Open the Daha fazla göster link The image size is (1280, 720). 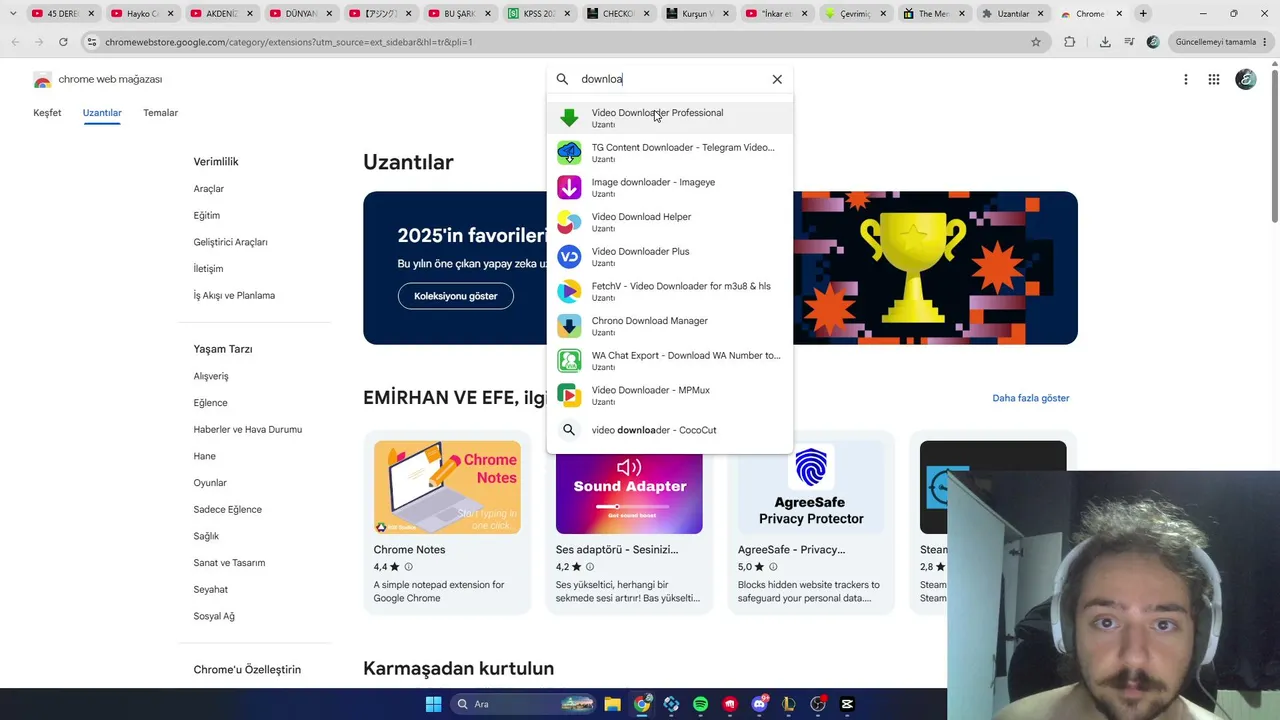coord(1031,398)
